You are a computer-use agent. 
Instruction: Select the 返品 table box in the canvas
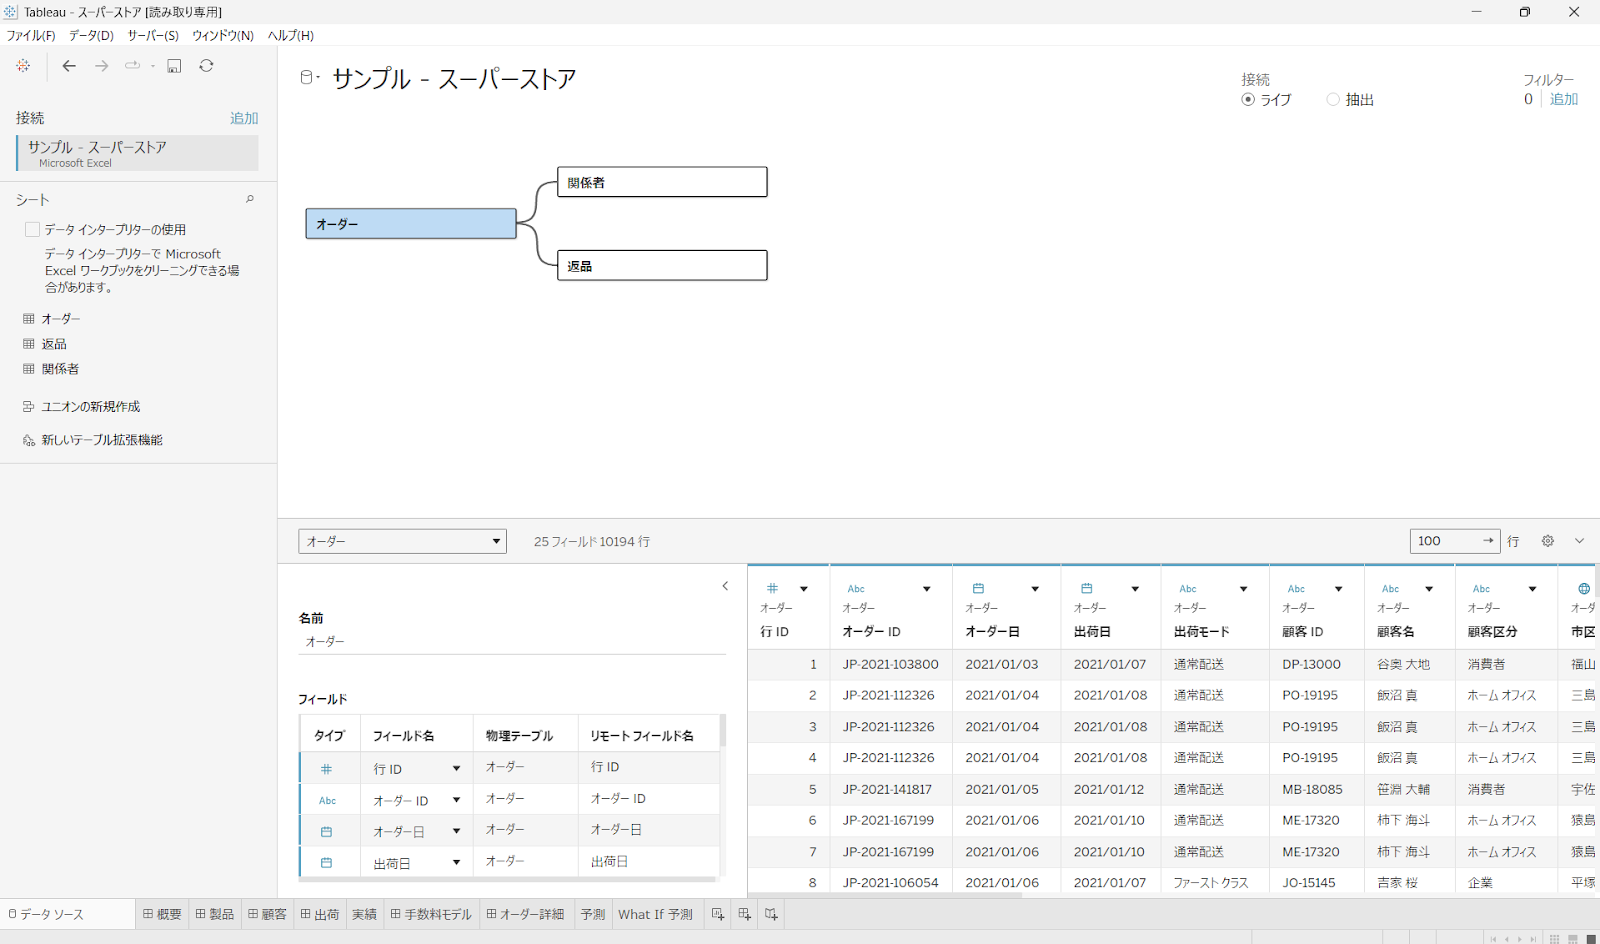(x=662, y=266)
